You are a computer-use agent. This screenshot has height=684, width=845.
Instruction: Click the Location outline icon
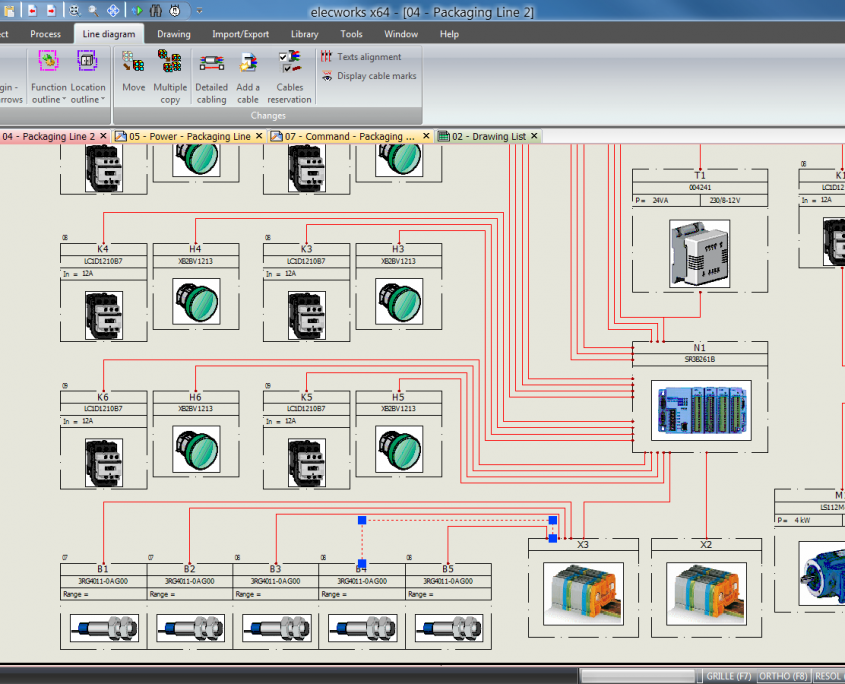click(x=87, y=60)
